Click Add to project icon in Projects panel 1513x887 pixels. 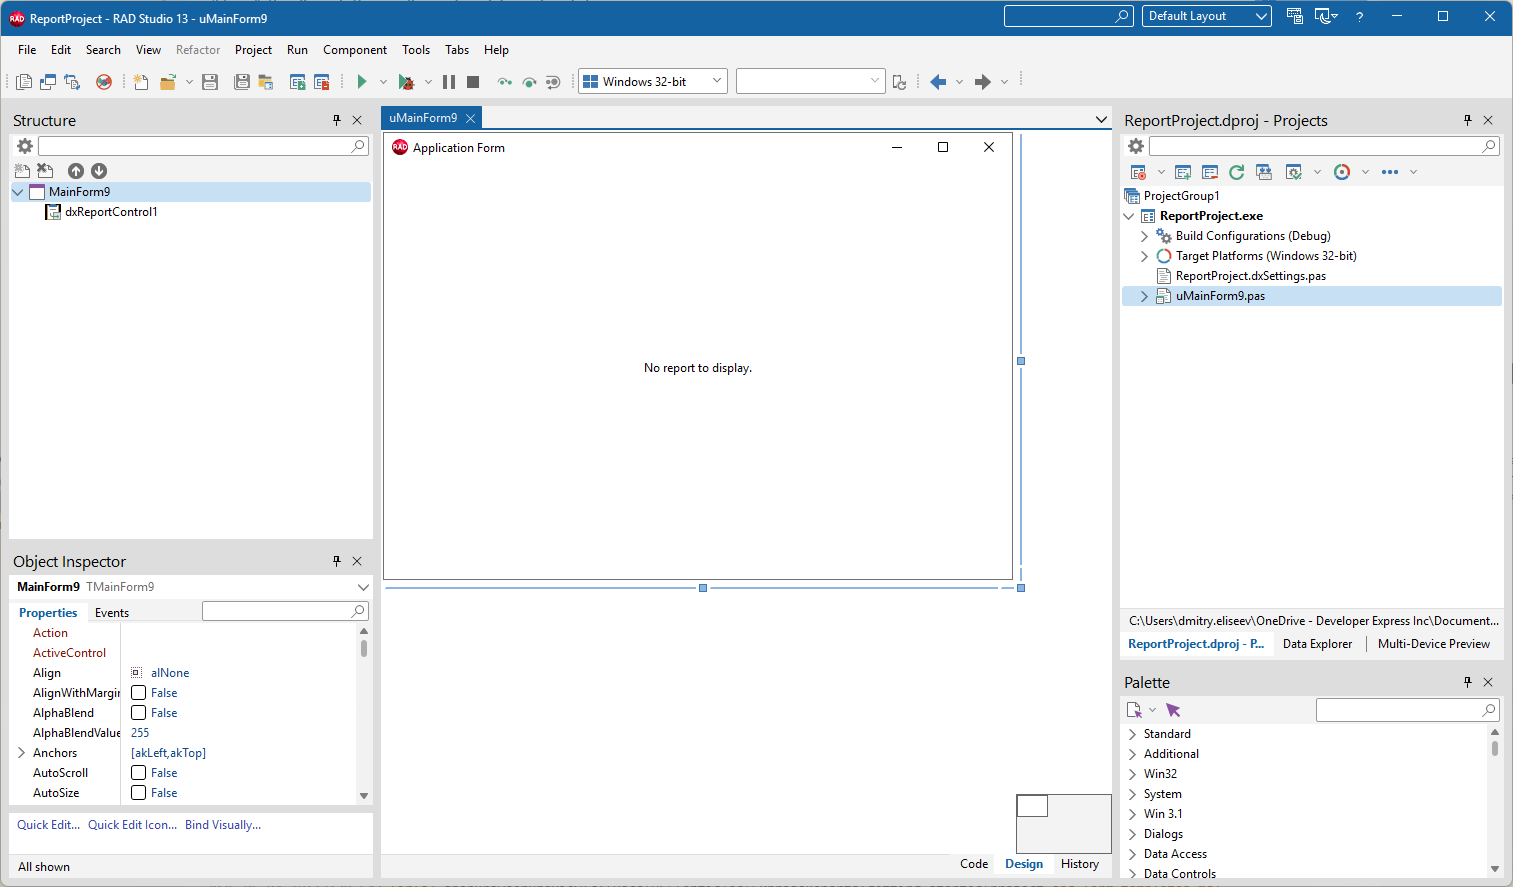pos(1183,172)
